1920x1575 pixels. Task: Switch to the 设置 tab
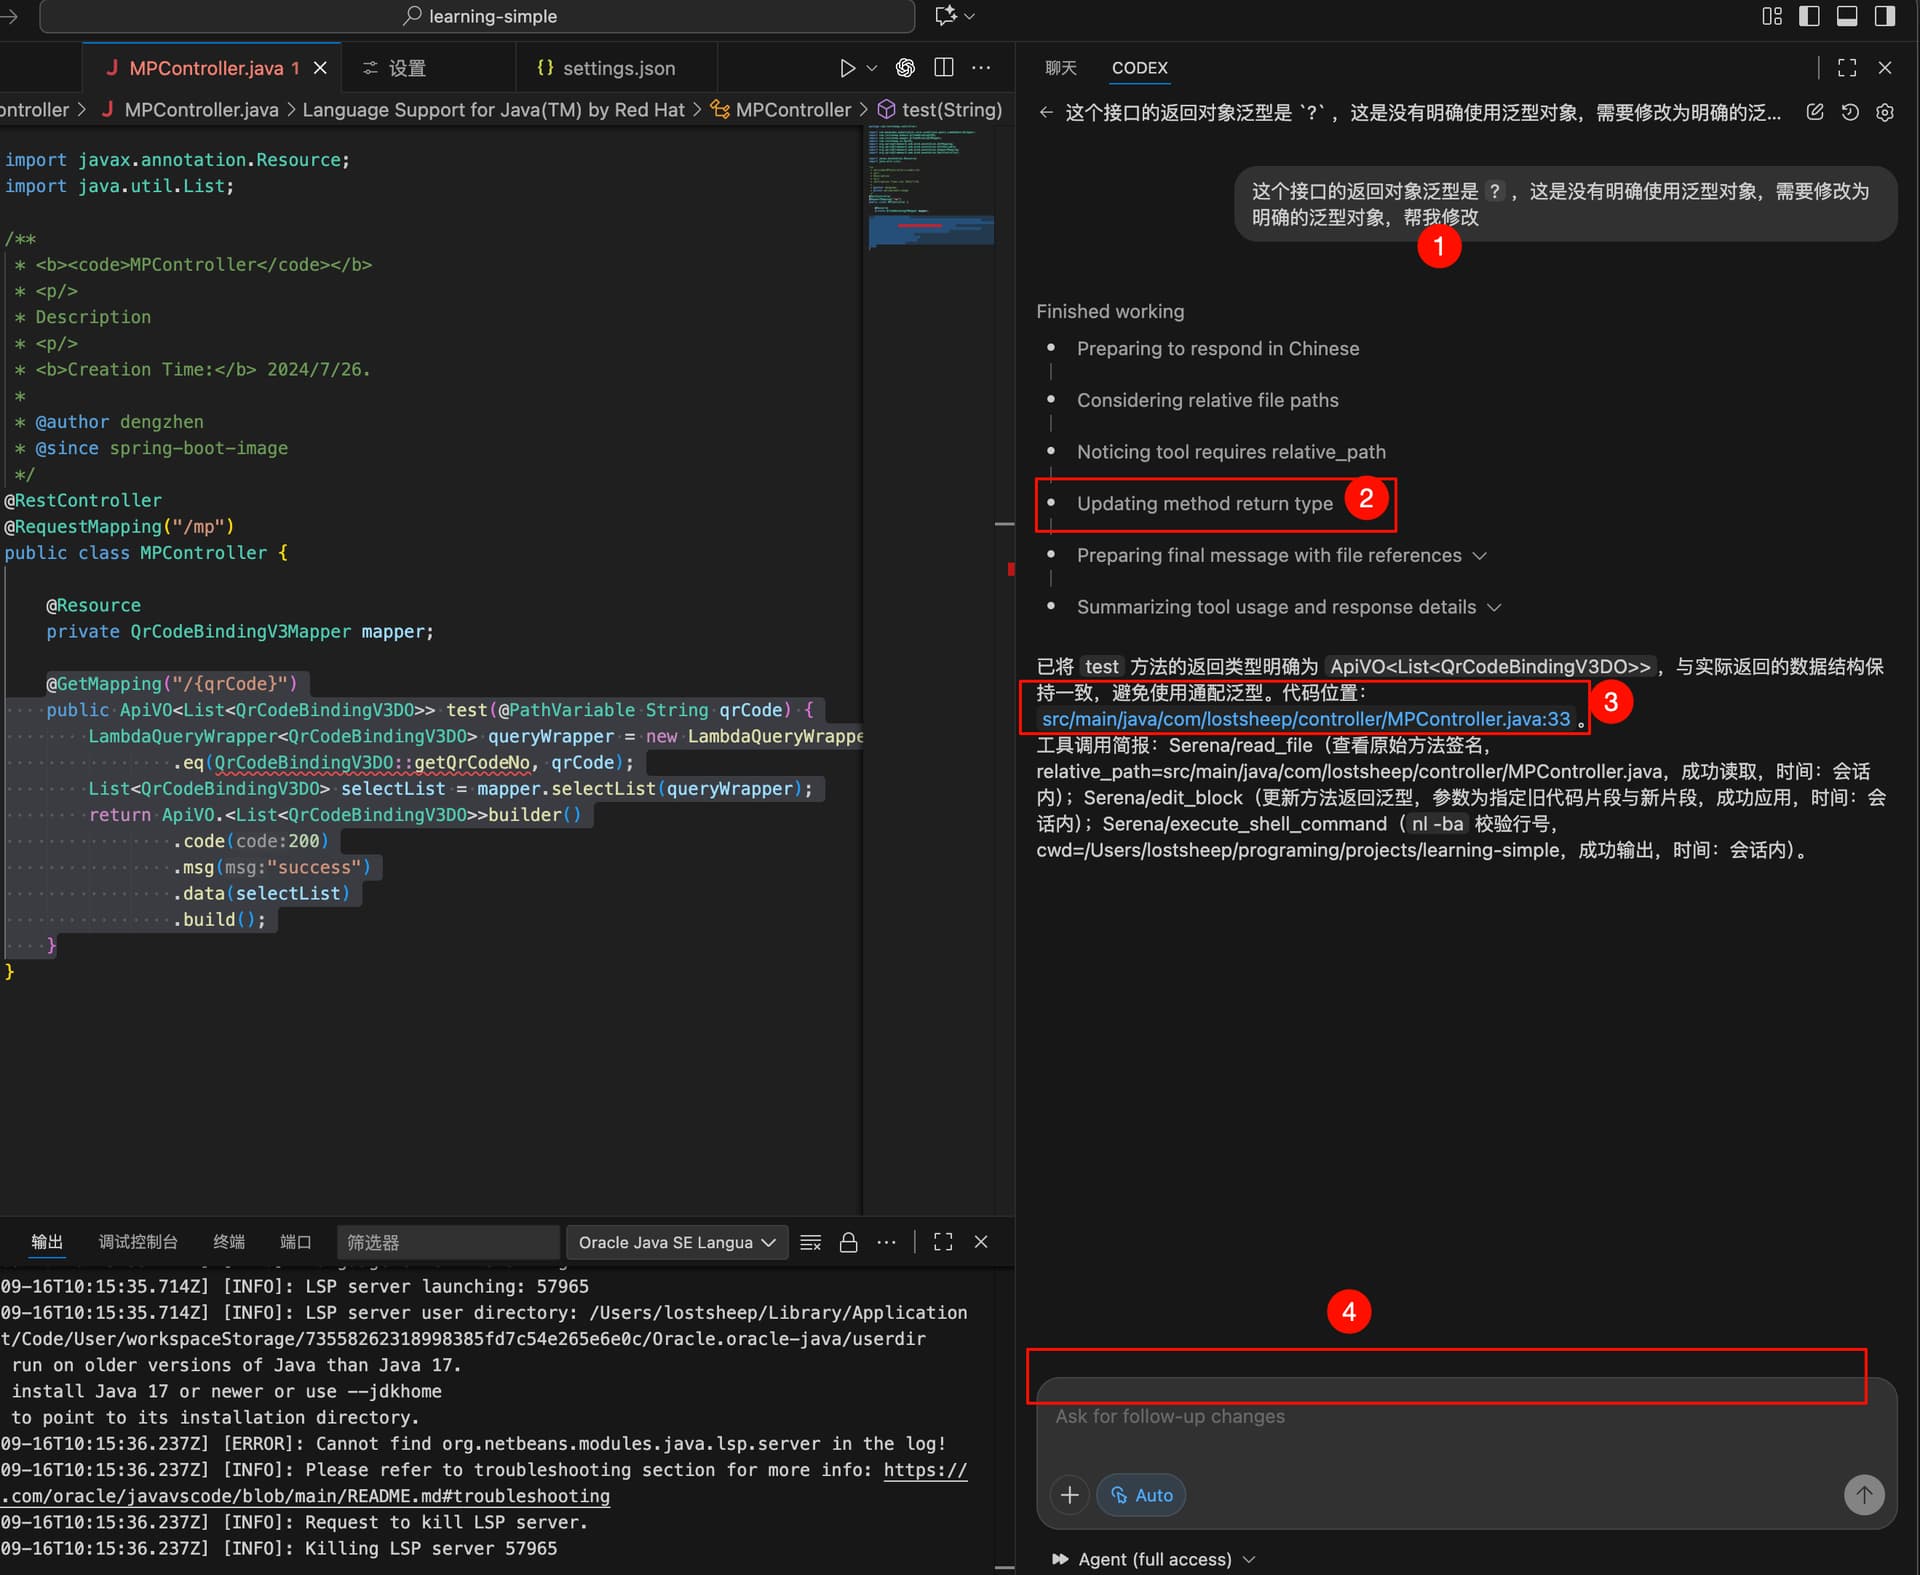point(394,68)
